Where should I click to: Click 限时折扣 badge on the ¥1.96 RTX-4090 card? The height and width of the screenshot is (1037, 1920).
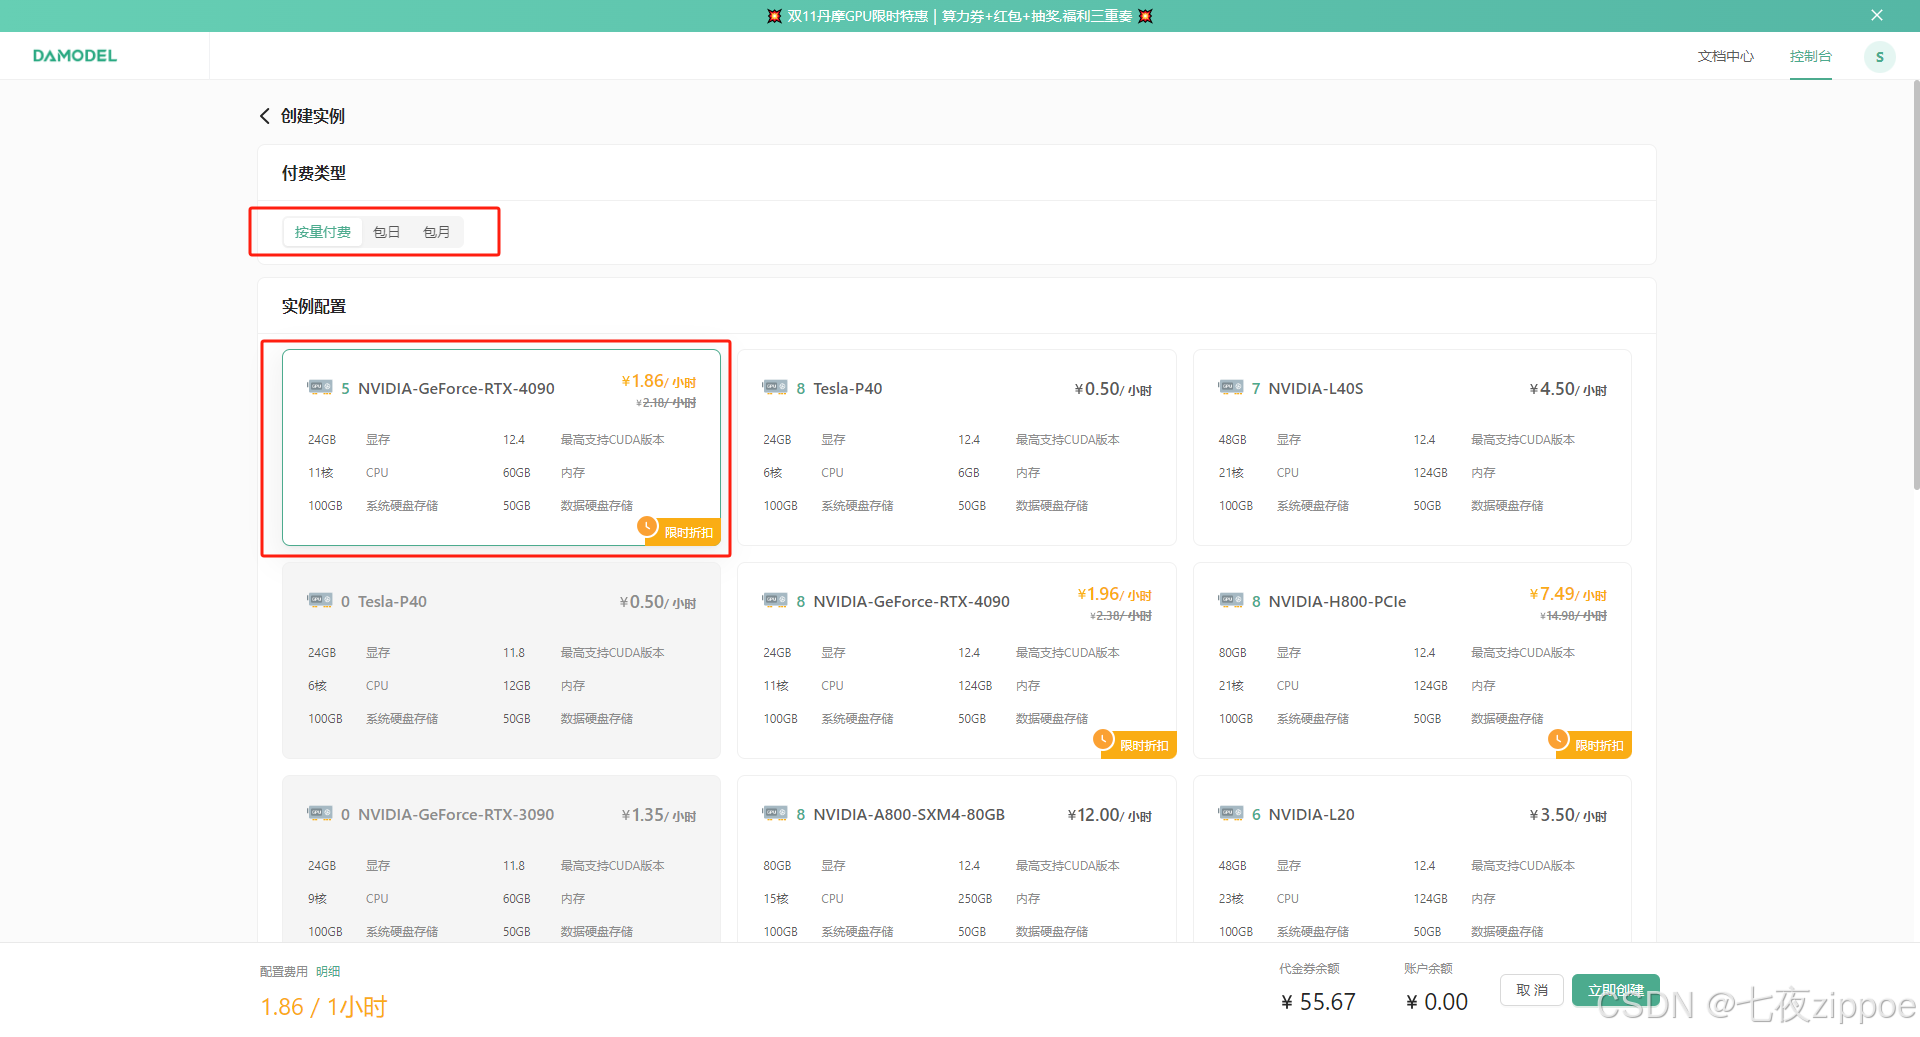pyautogui.click(x=1134, y=744)
